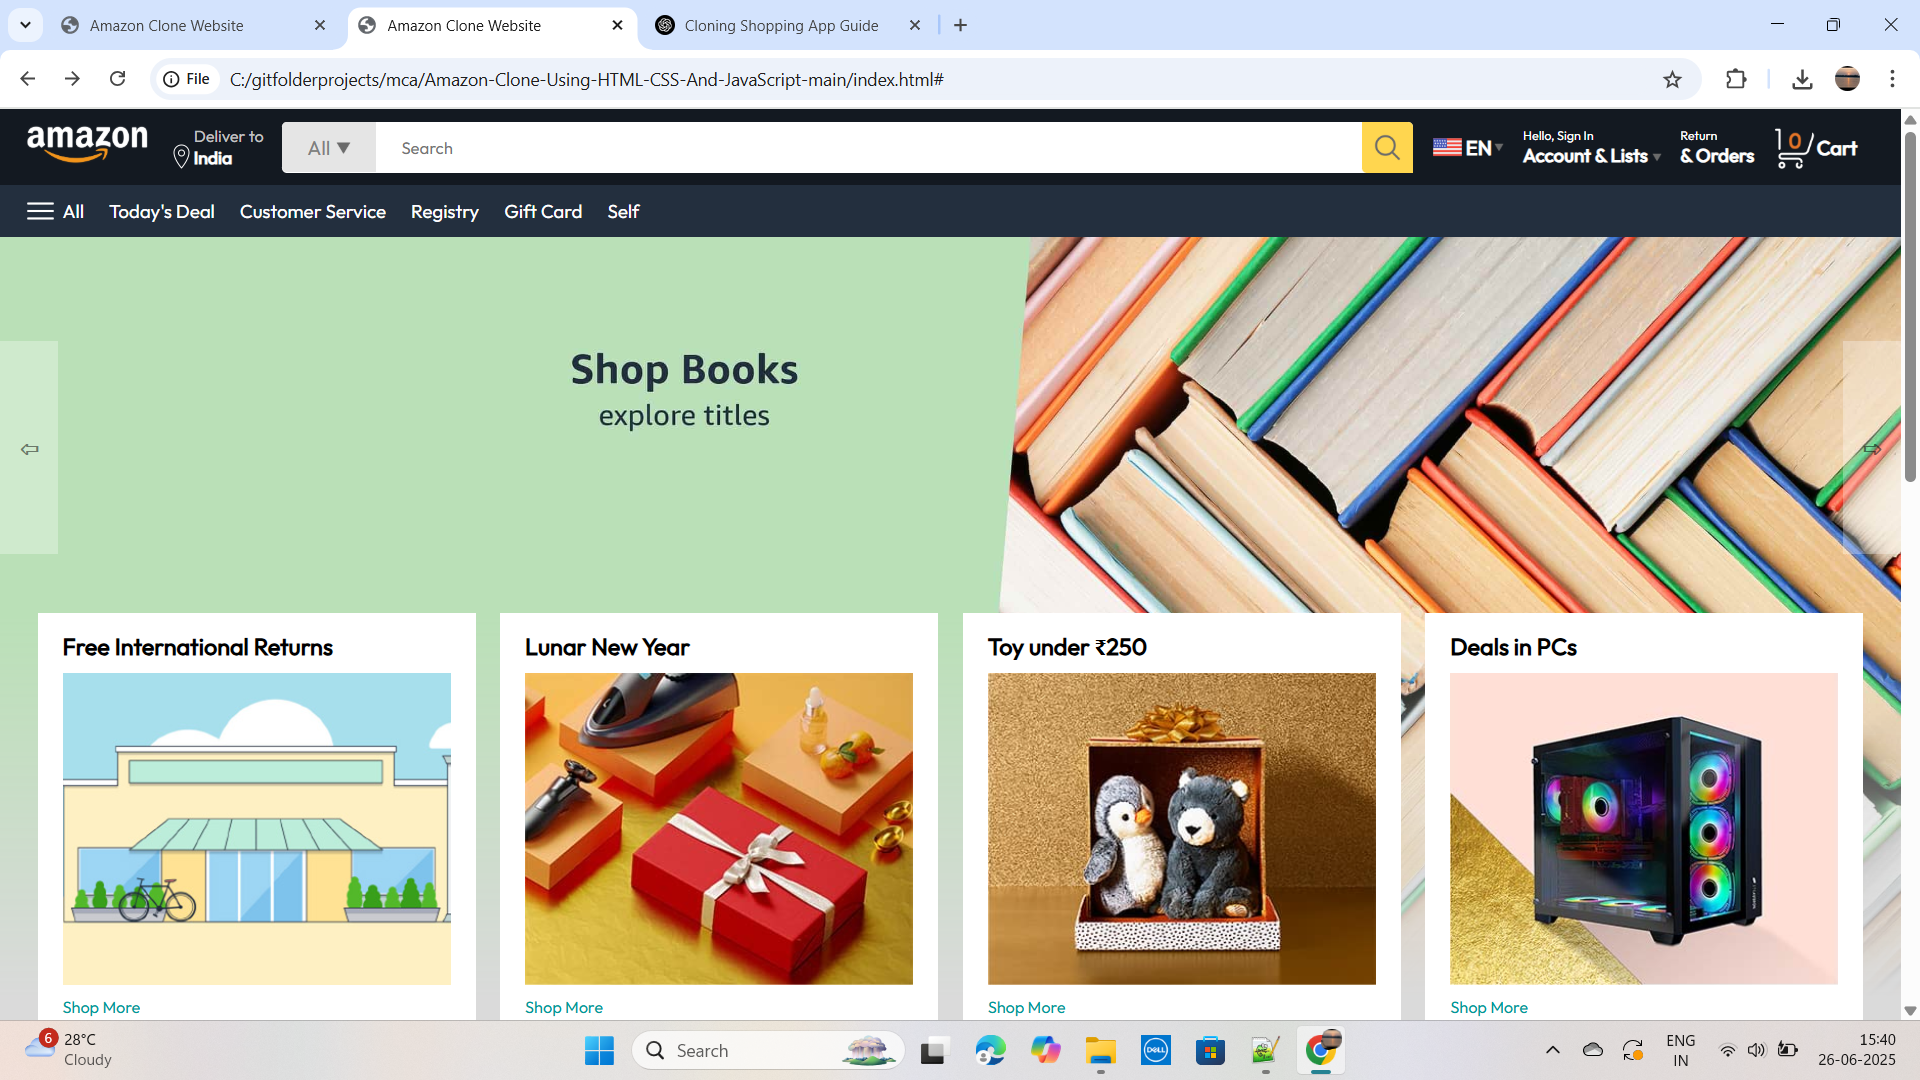Click the Amazon logo

pyautogui.click(x=88, y=145)
